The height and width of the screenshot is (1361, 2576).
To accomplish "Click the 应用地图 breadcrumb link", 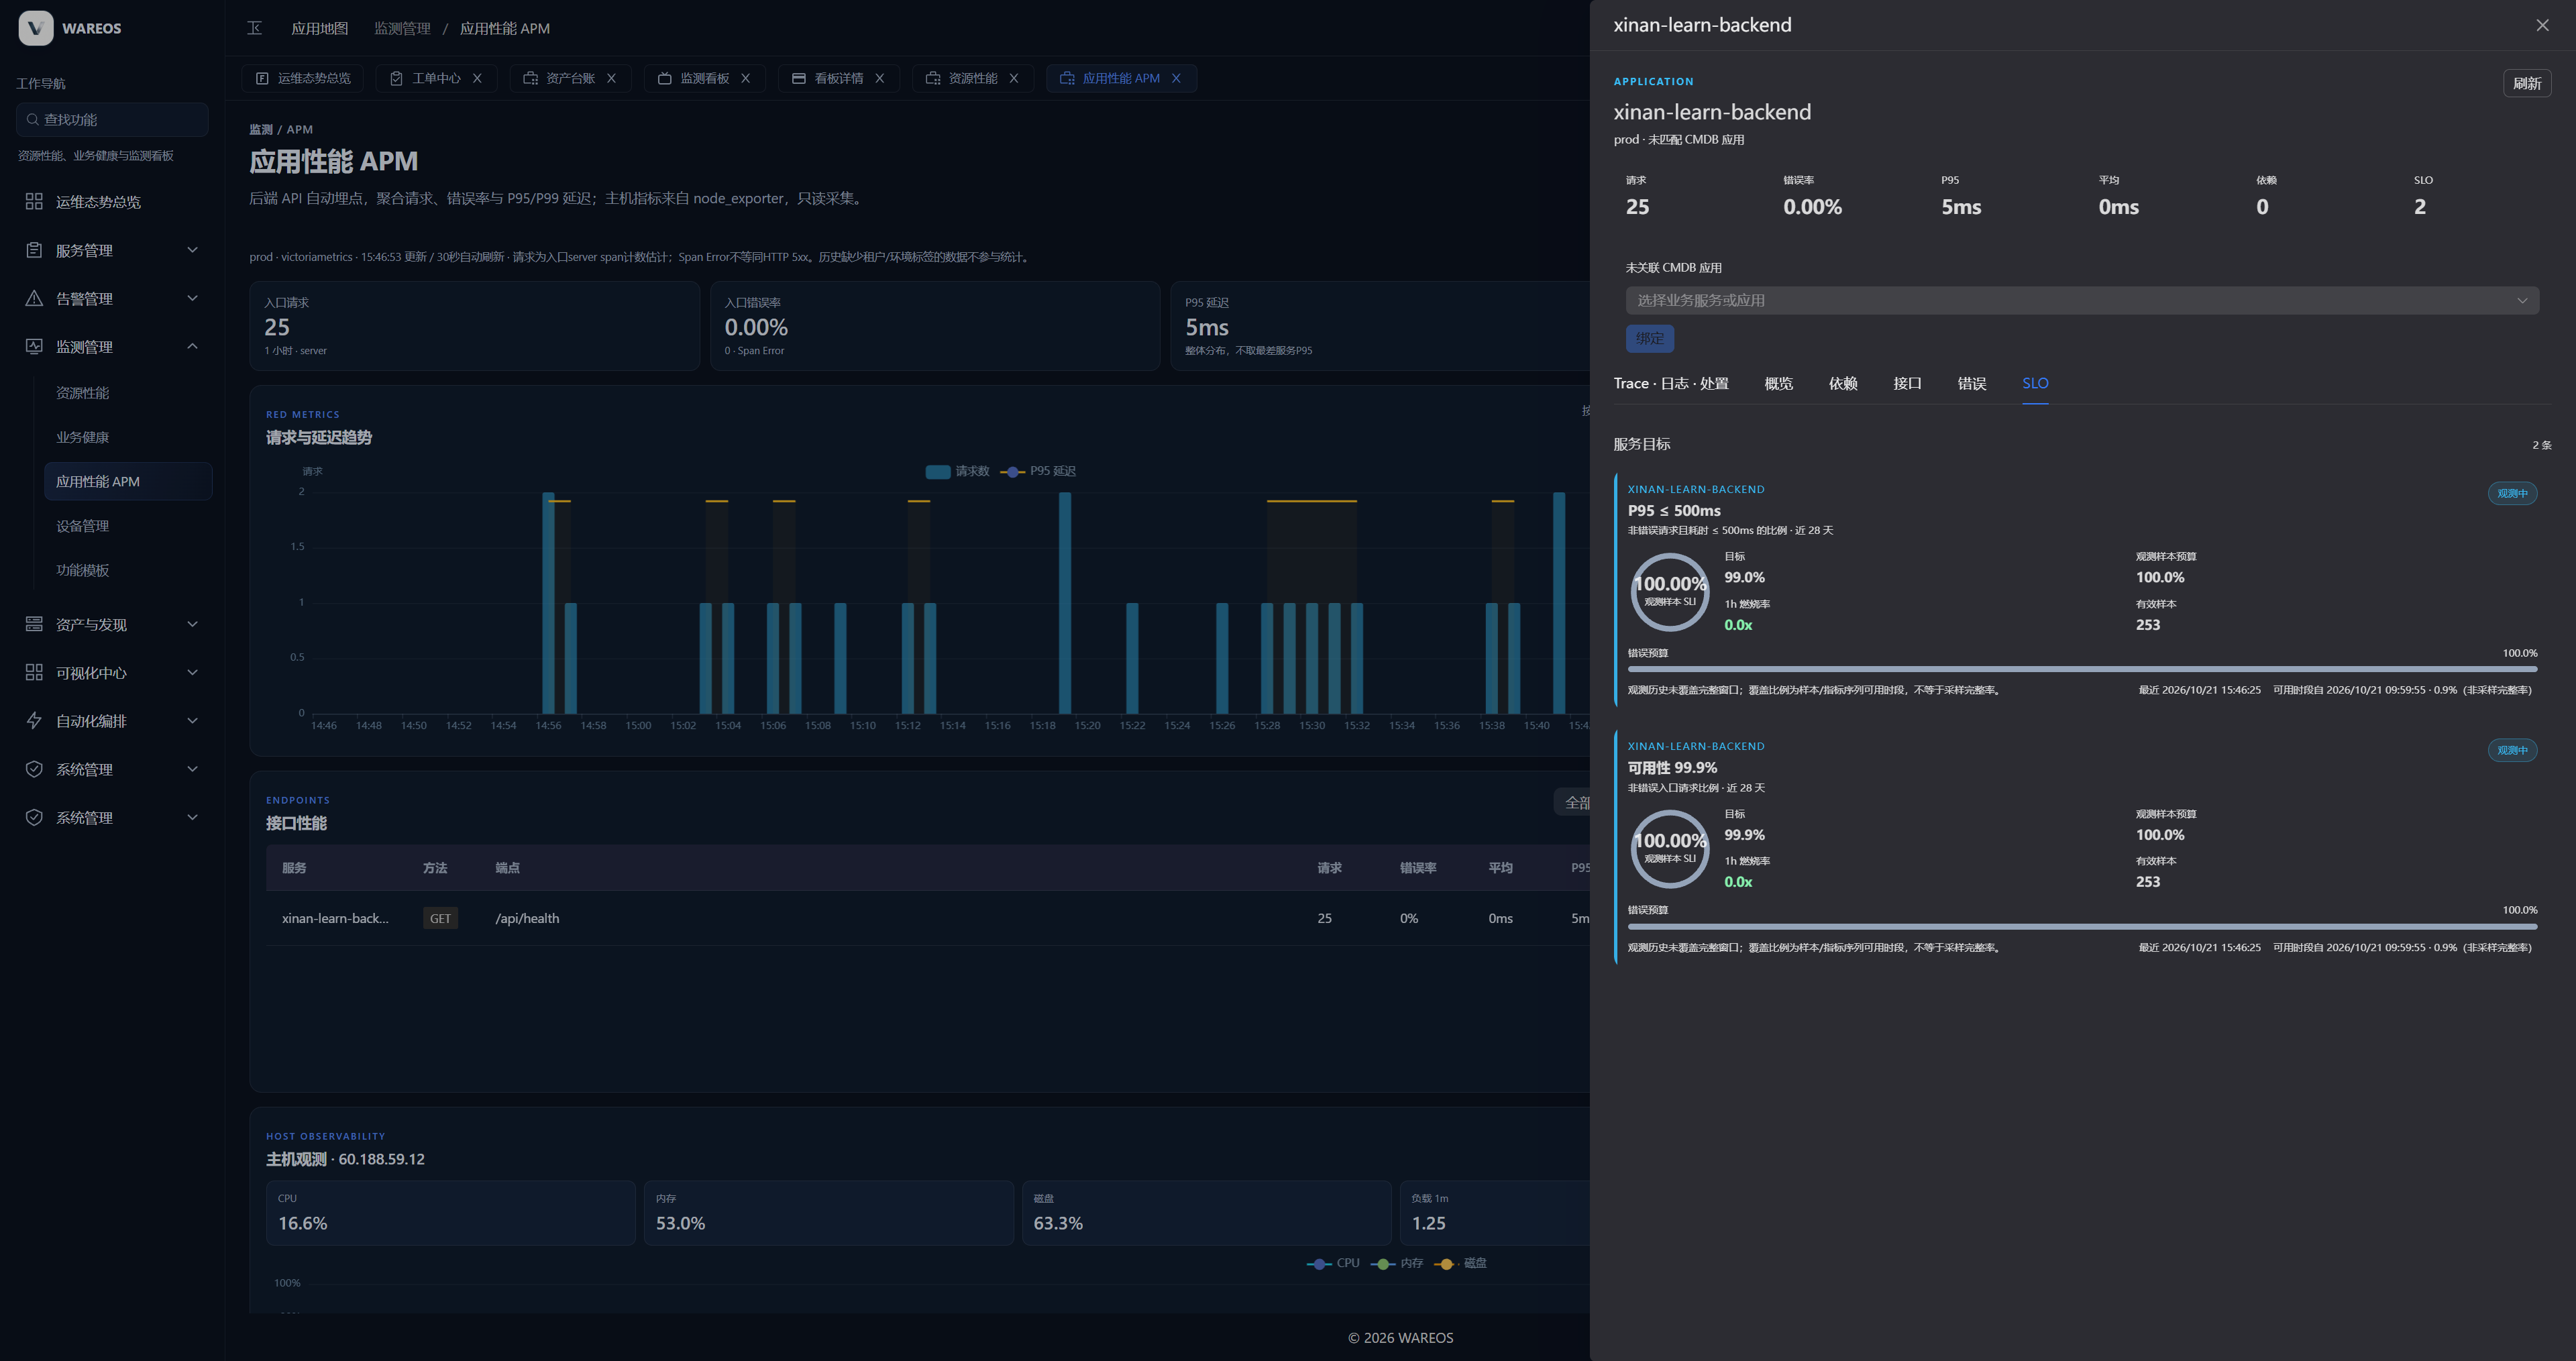I will [x=319, y=28].
